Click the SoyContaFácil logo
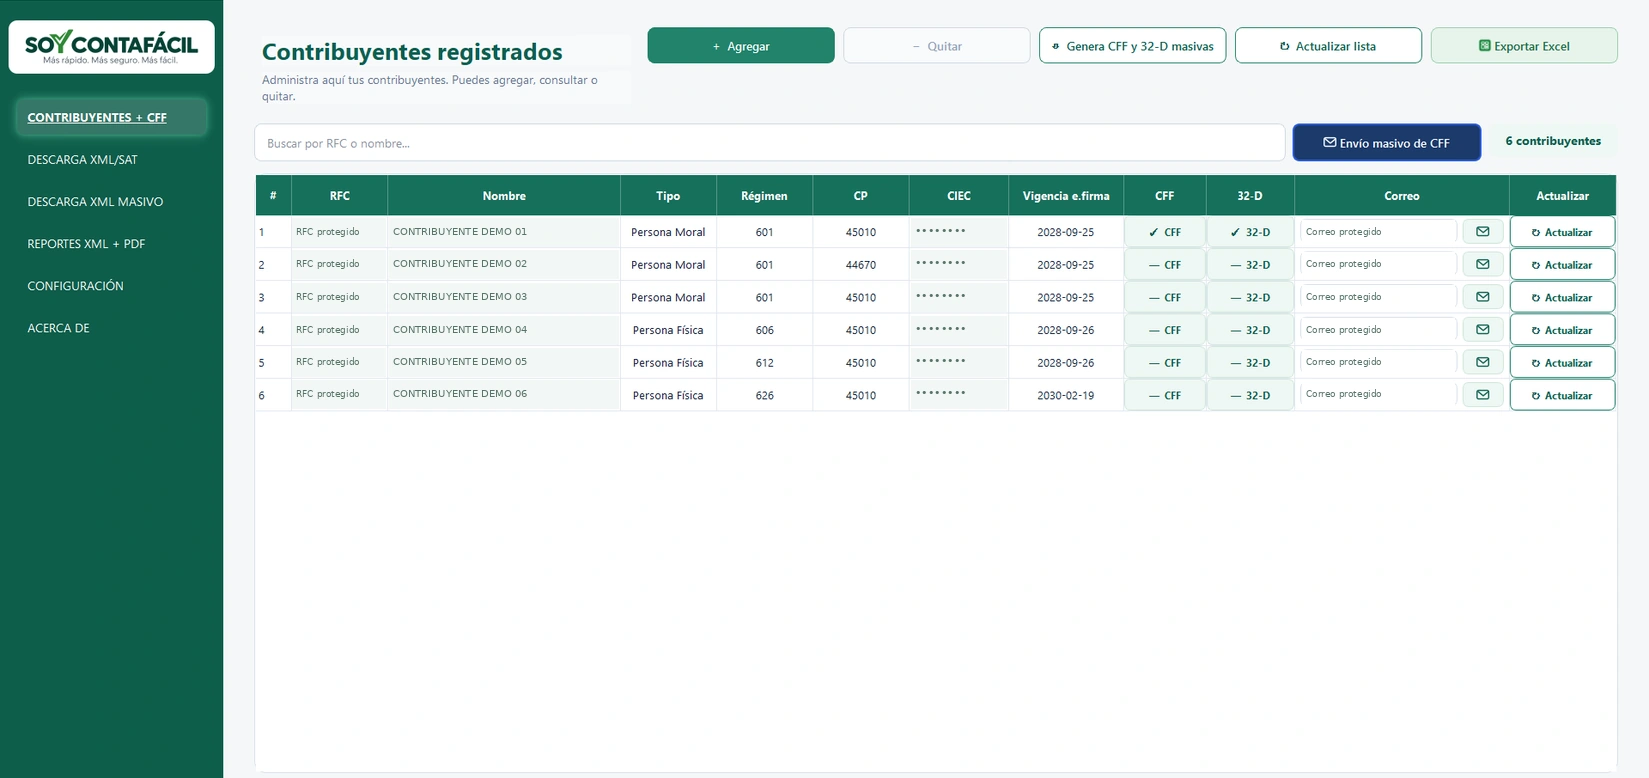This screenshot has height=778, width=1649. tap(111, 47)
